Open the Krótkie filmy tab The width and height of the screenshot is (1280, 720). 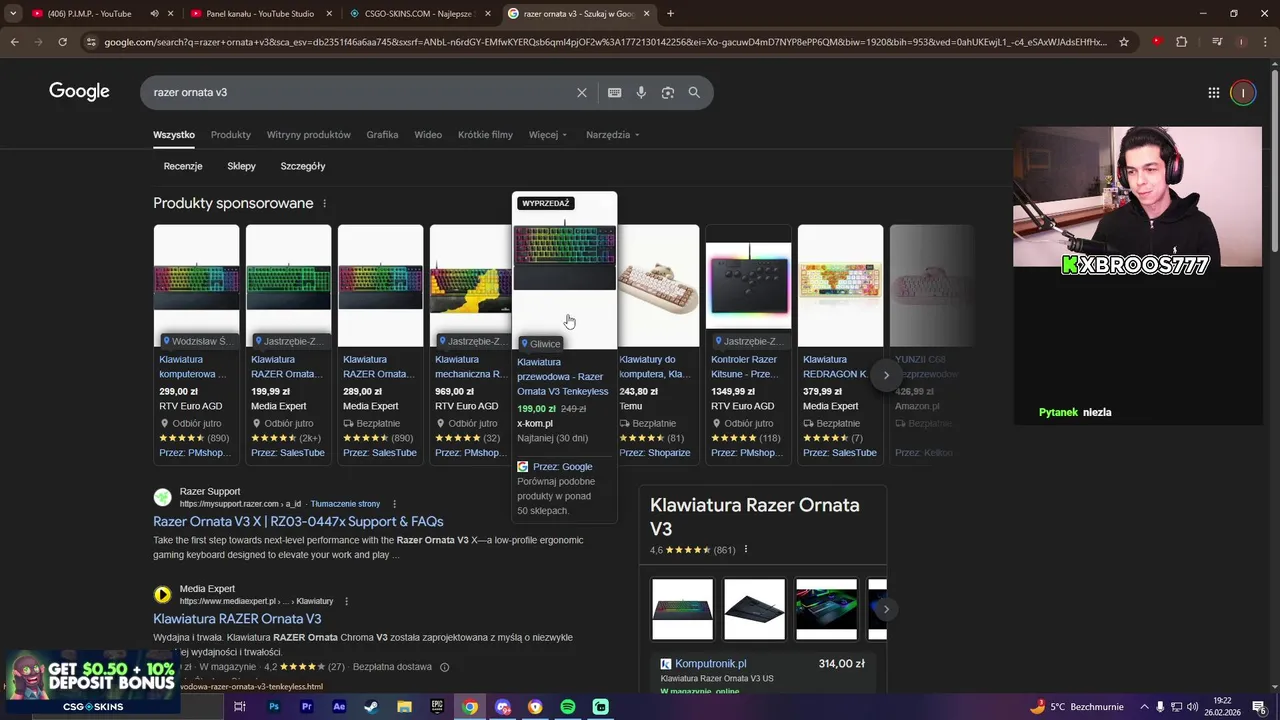485,135
